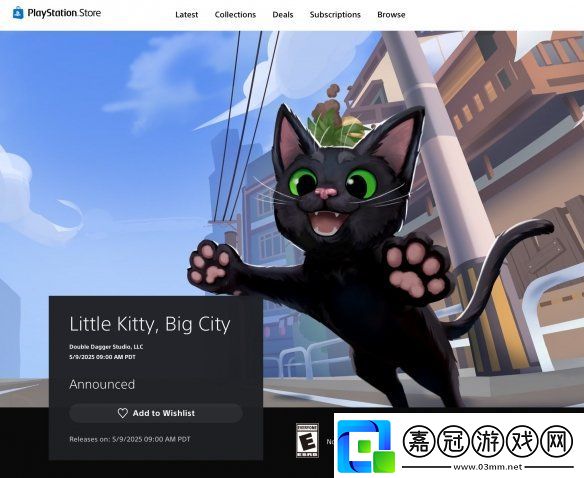Open the Latest menu
Image resolution: width=584 pixels, height=478 pixels.
click(x=187, y=15)
